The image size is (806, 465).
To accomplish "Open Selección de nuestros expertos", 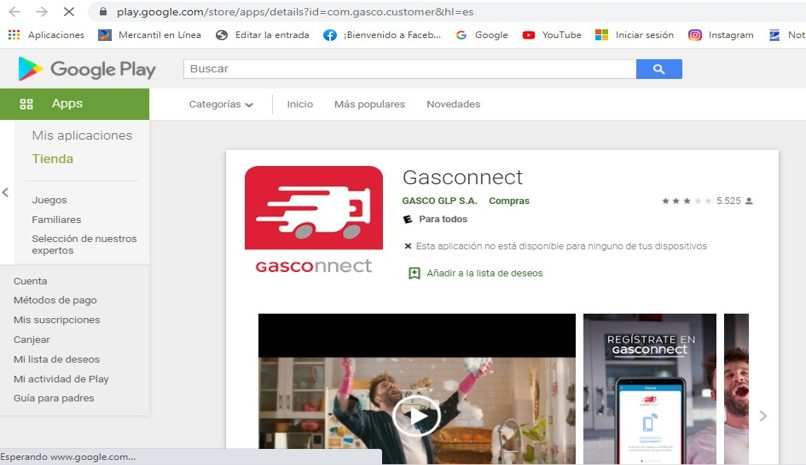I will pos(84,245).
